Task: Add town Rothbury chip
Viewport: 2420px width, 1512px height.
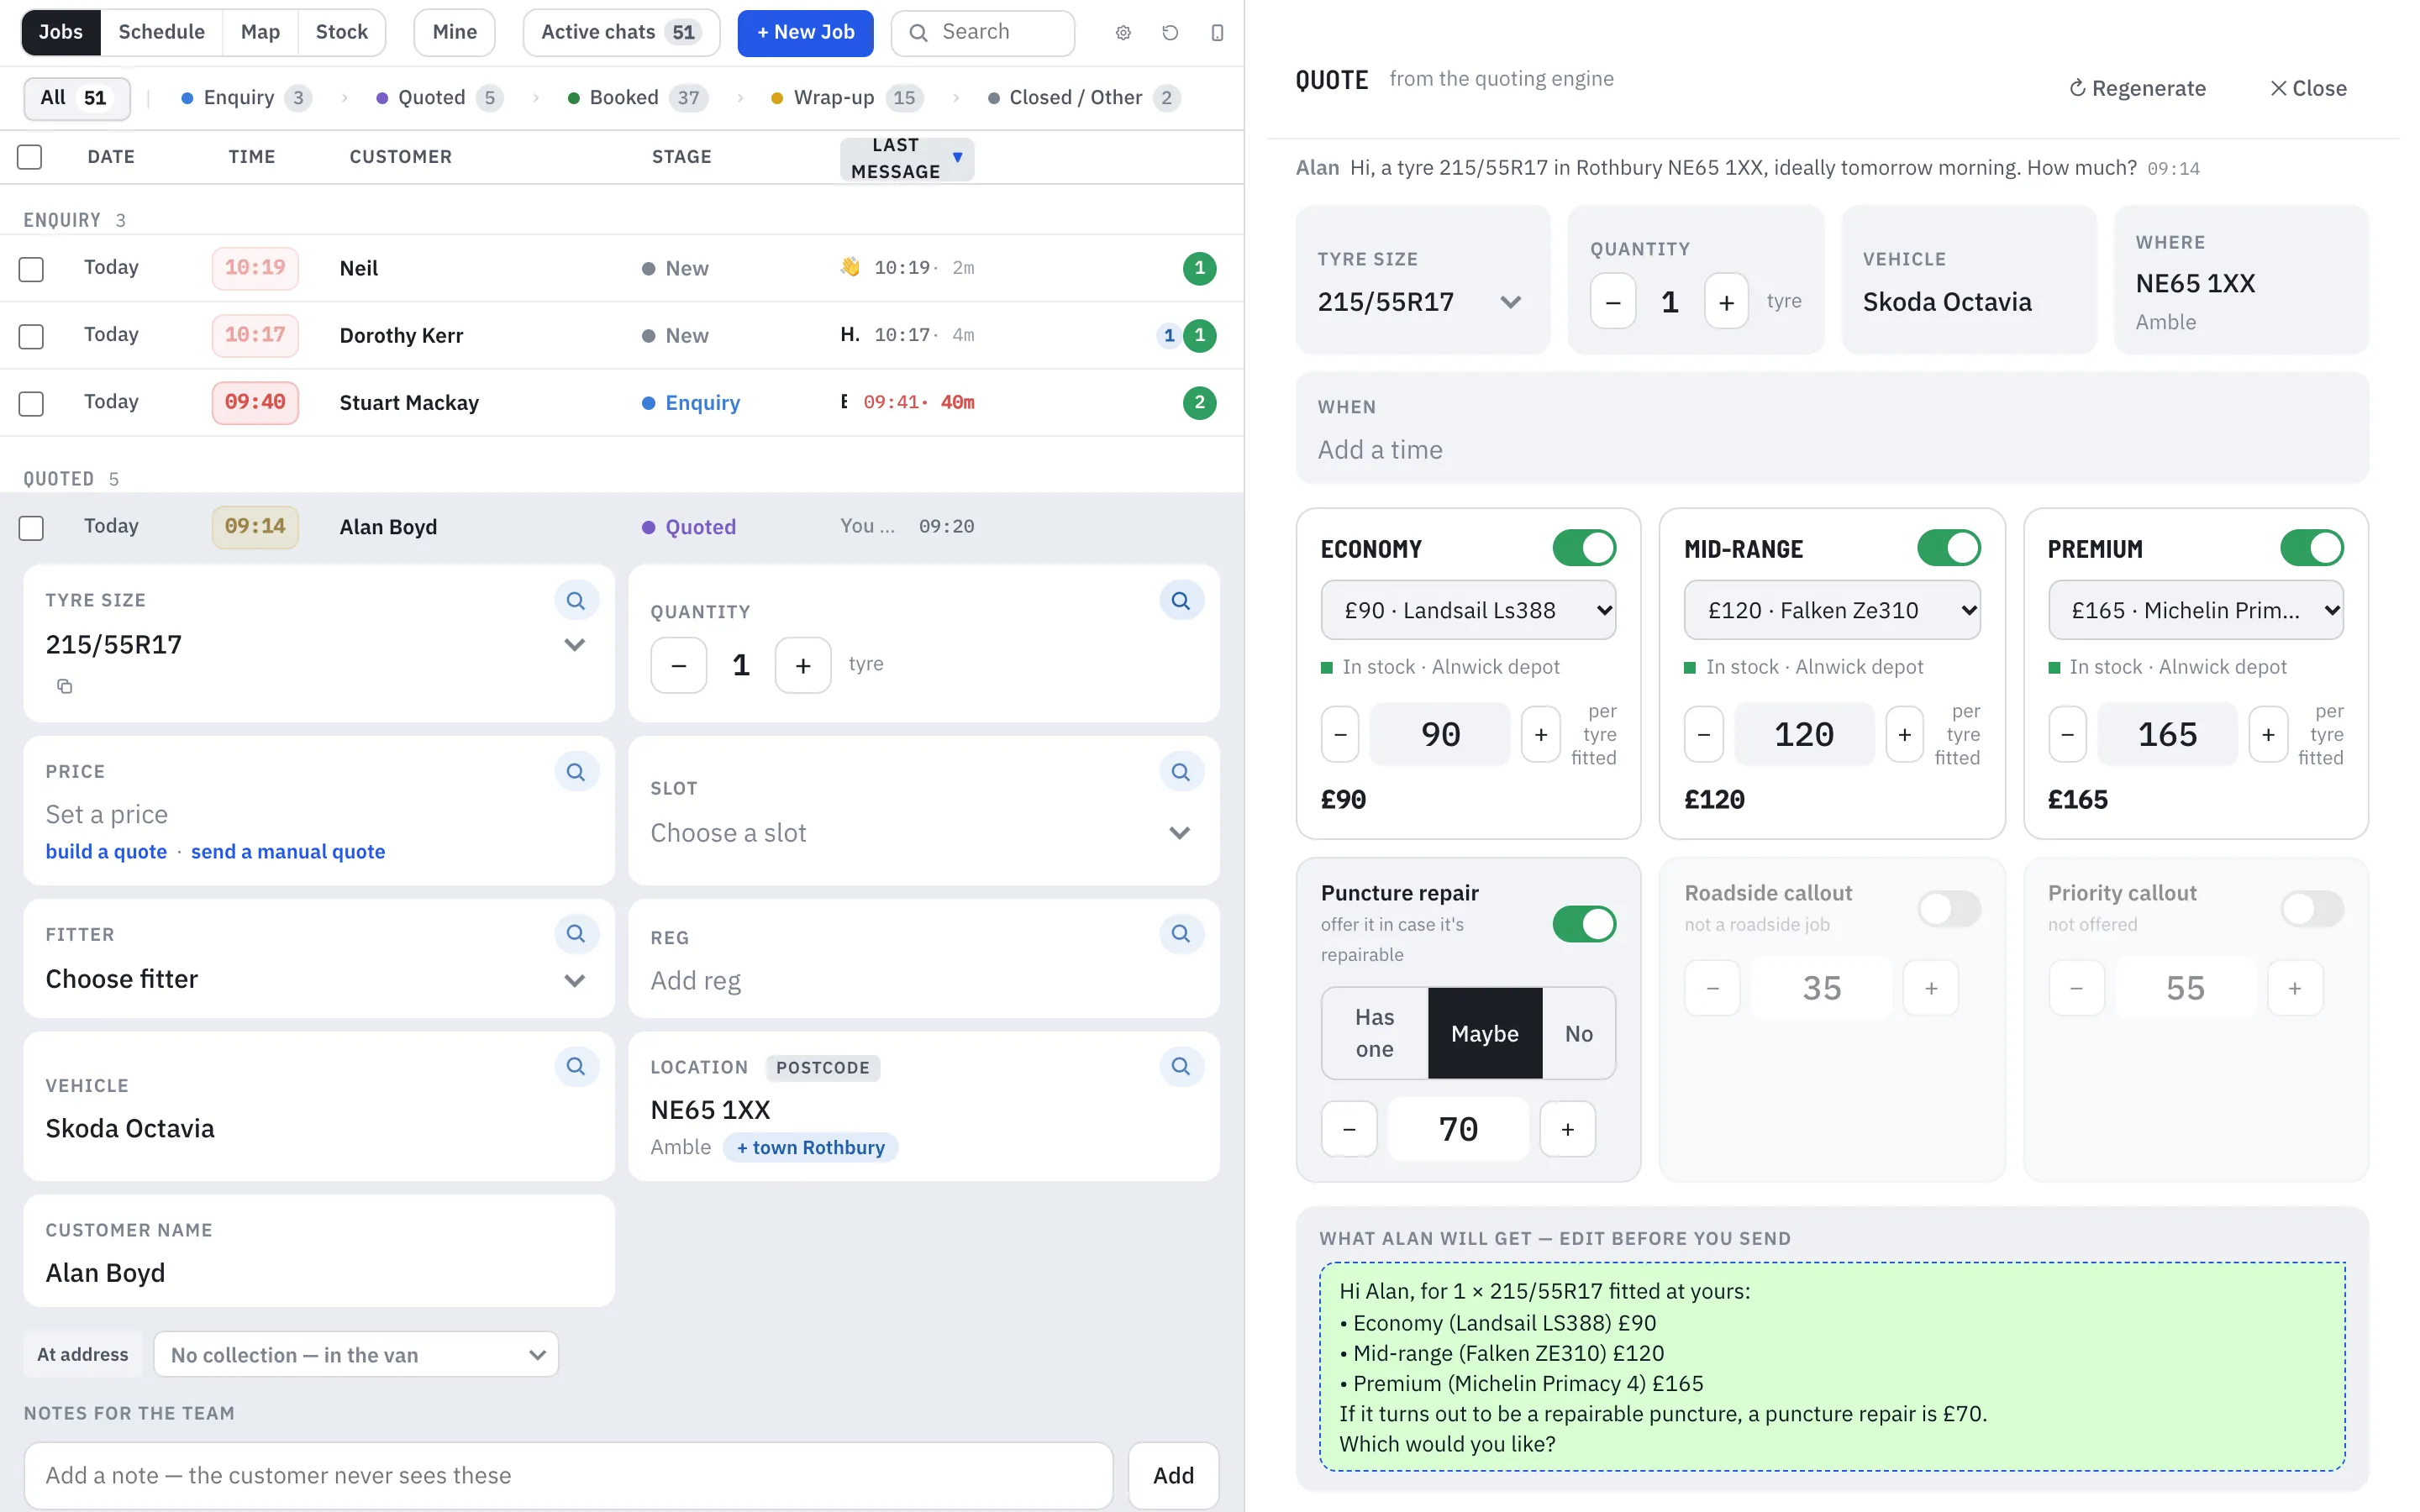Action: (x=811, y=1147)
